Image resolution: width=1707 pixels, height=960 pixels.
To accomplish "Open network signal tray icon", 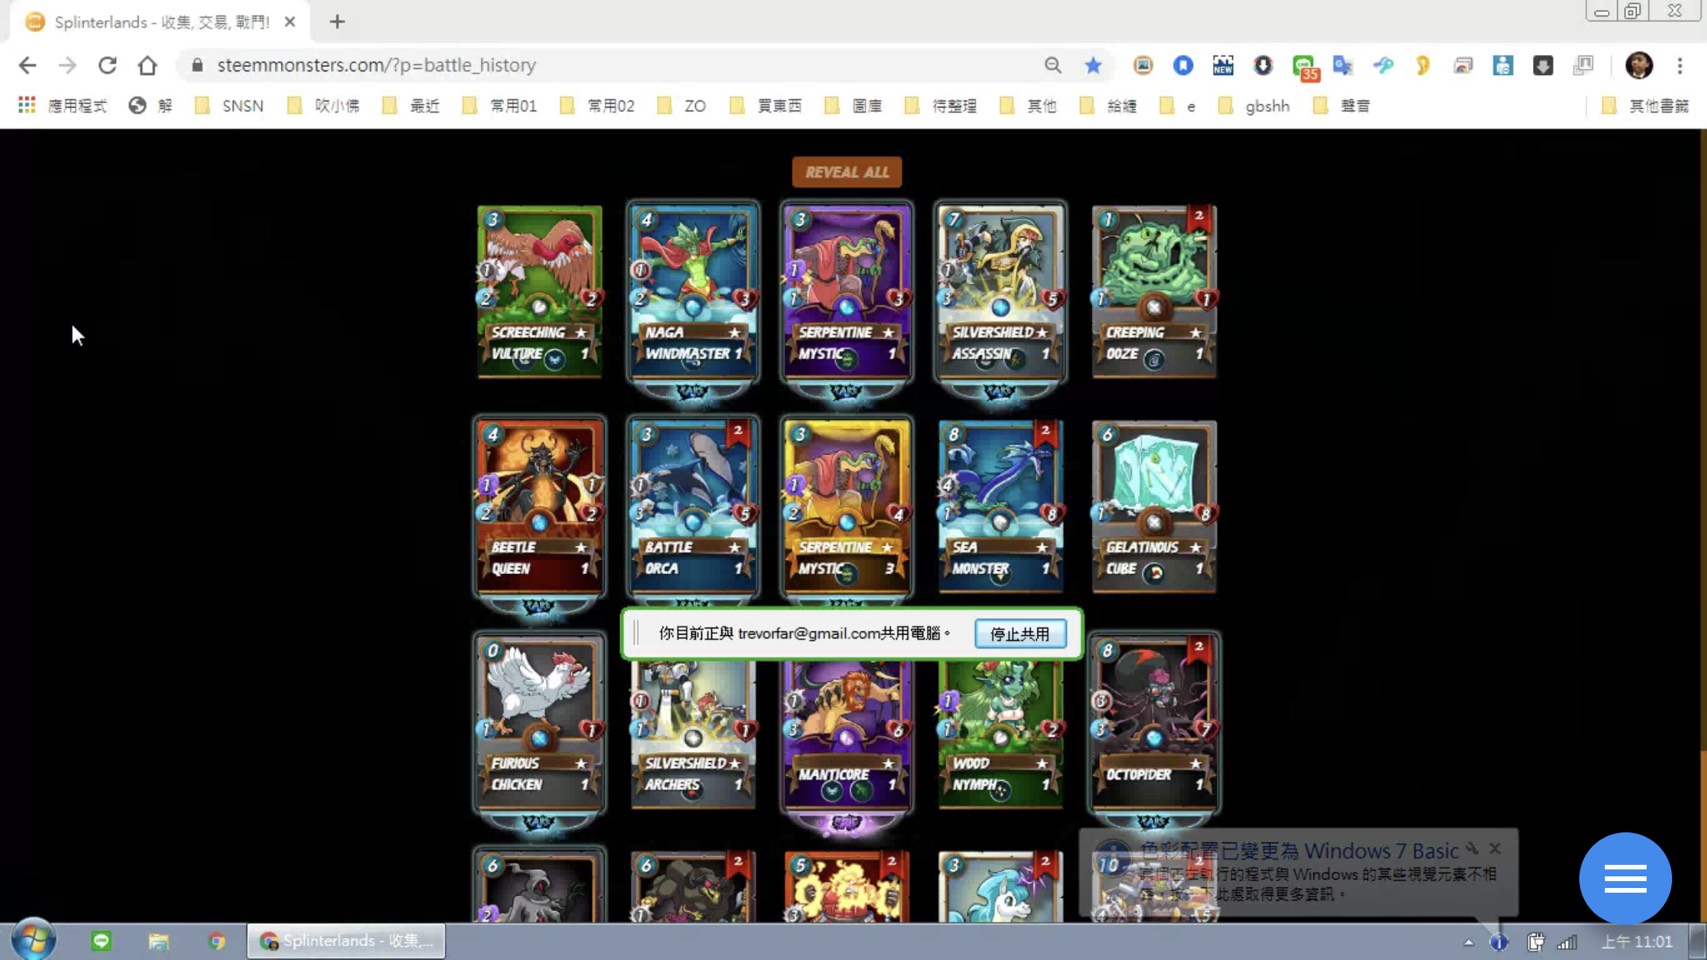I will tap(1567, 942).
